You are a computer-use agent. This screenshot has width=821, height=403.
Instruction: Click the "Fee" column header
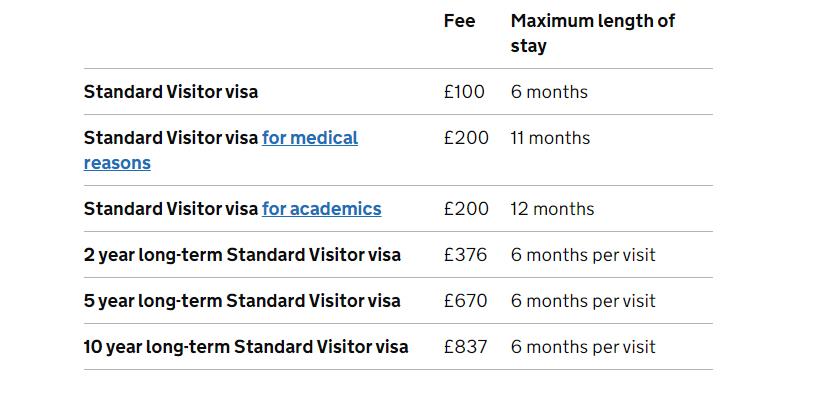pyautogui.click(x=459, y=21)
